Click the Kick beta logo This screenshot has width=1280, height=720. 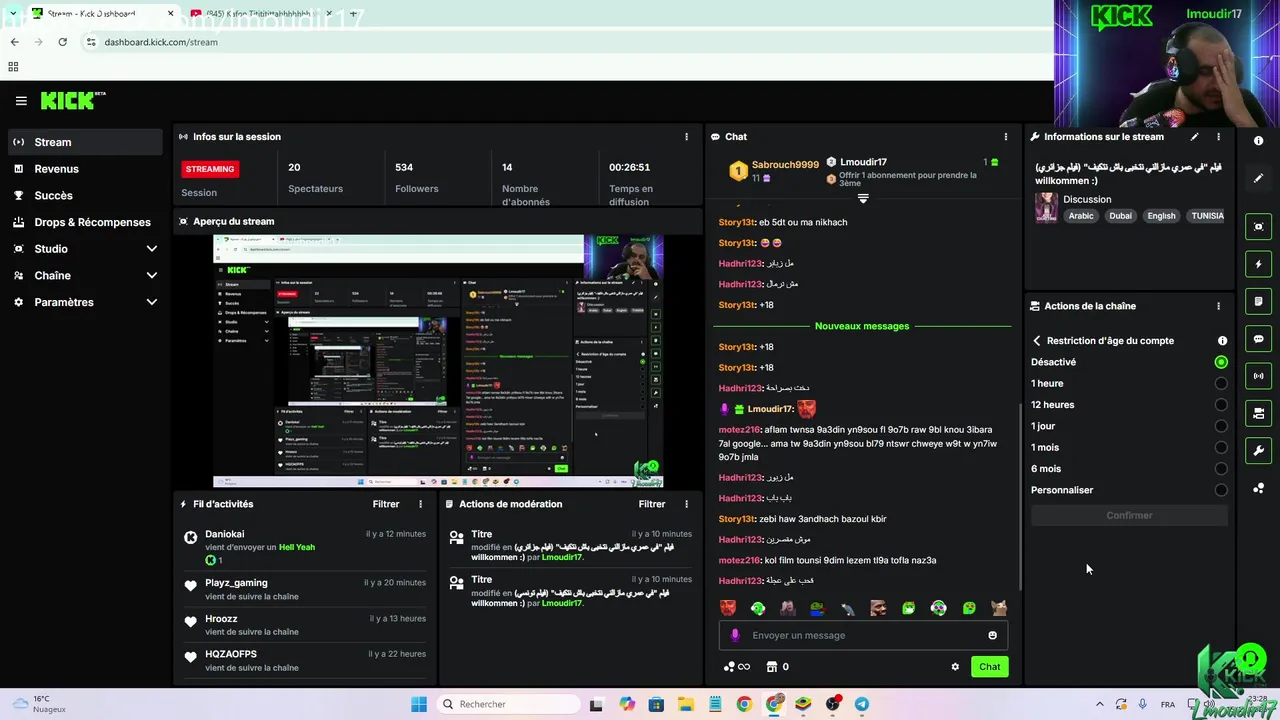click(x=72, y=101)
